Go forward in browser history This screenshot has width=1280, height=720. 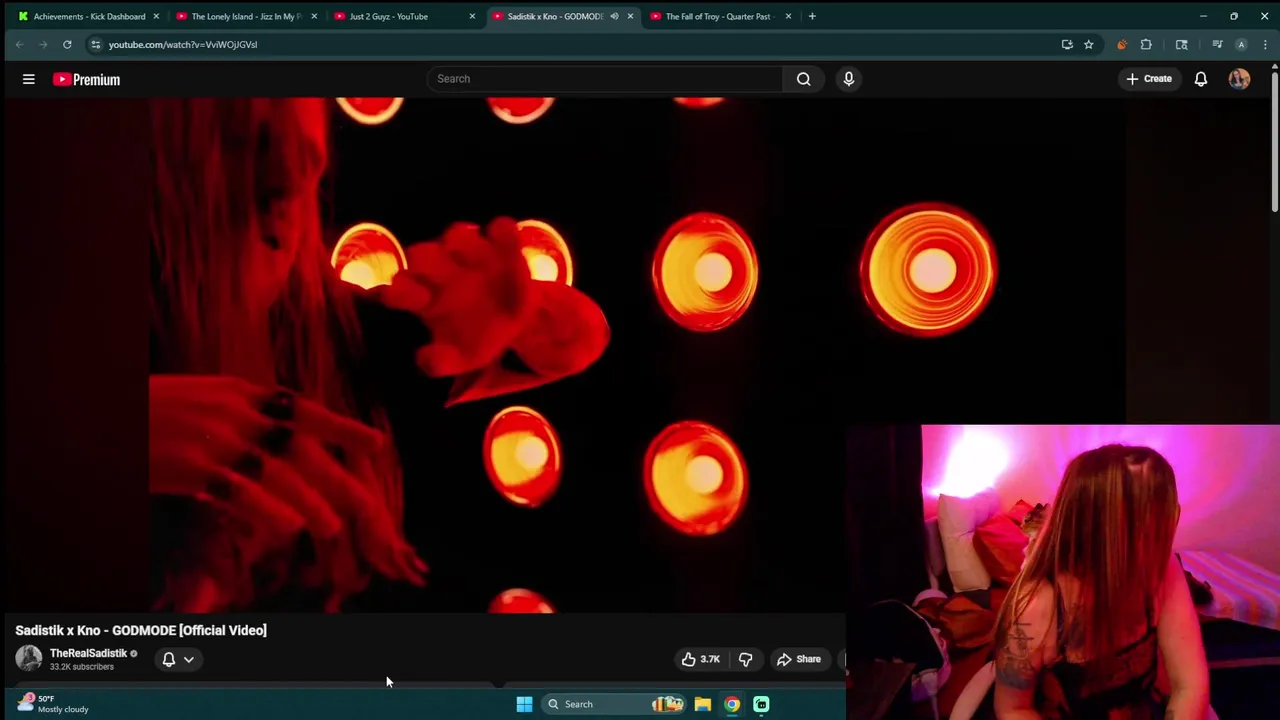point(43,44)
